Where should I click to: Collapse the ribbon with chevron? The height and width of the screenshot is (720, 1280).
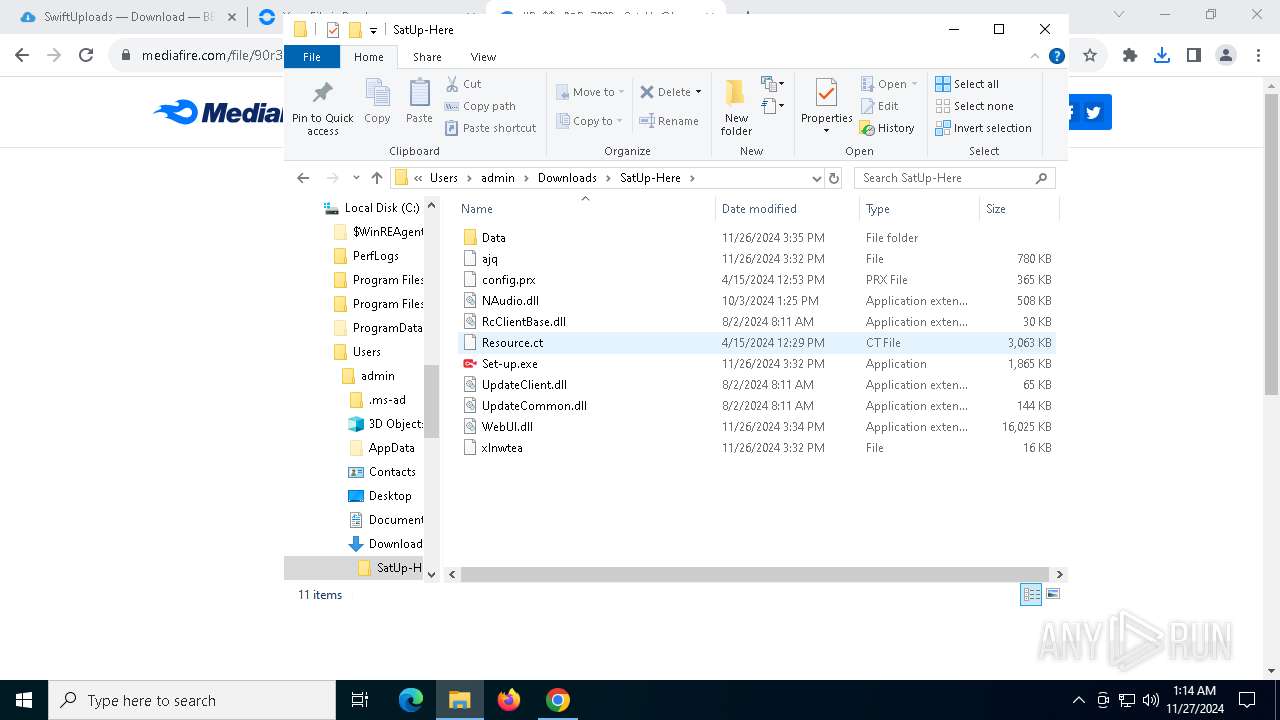[x=1036, y=57]
